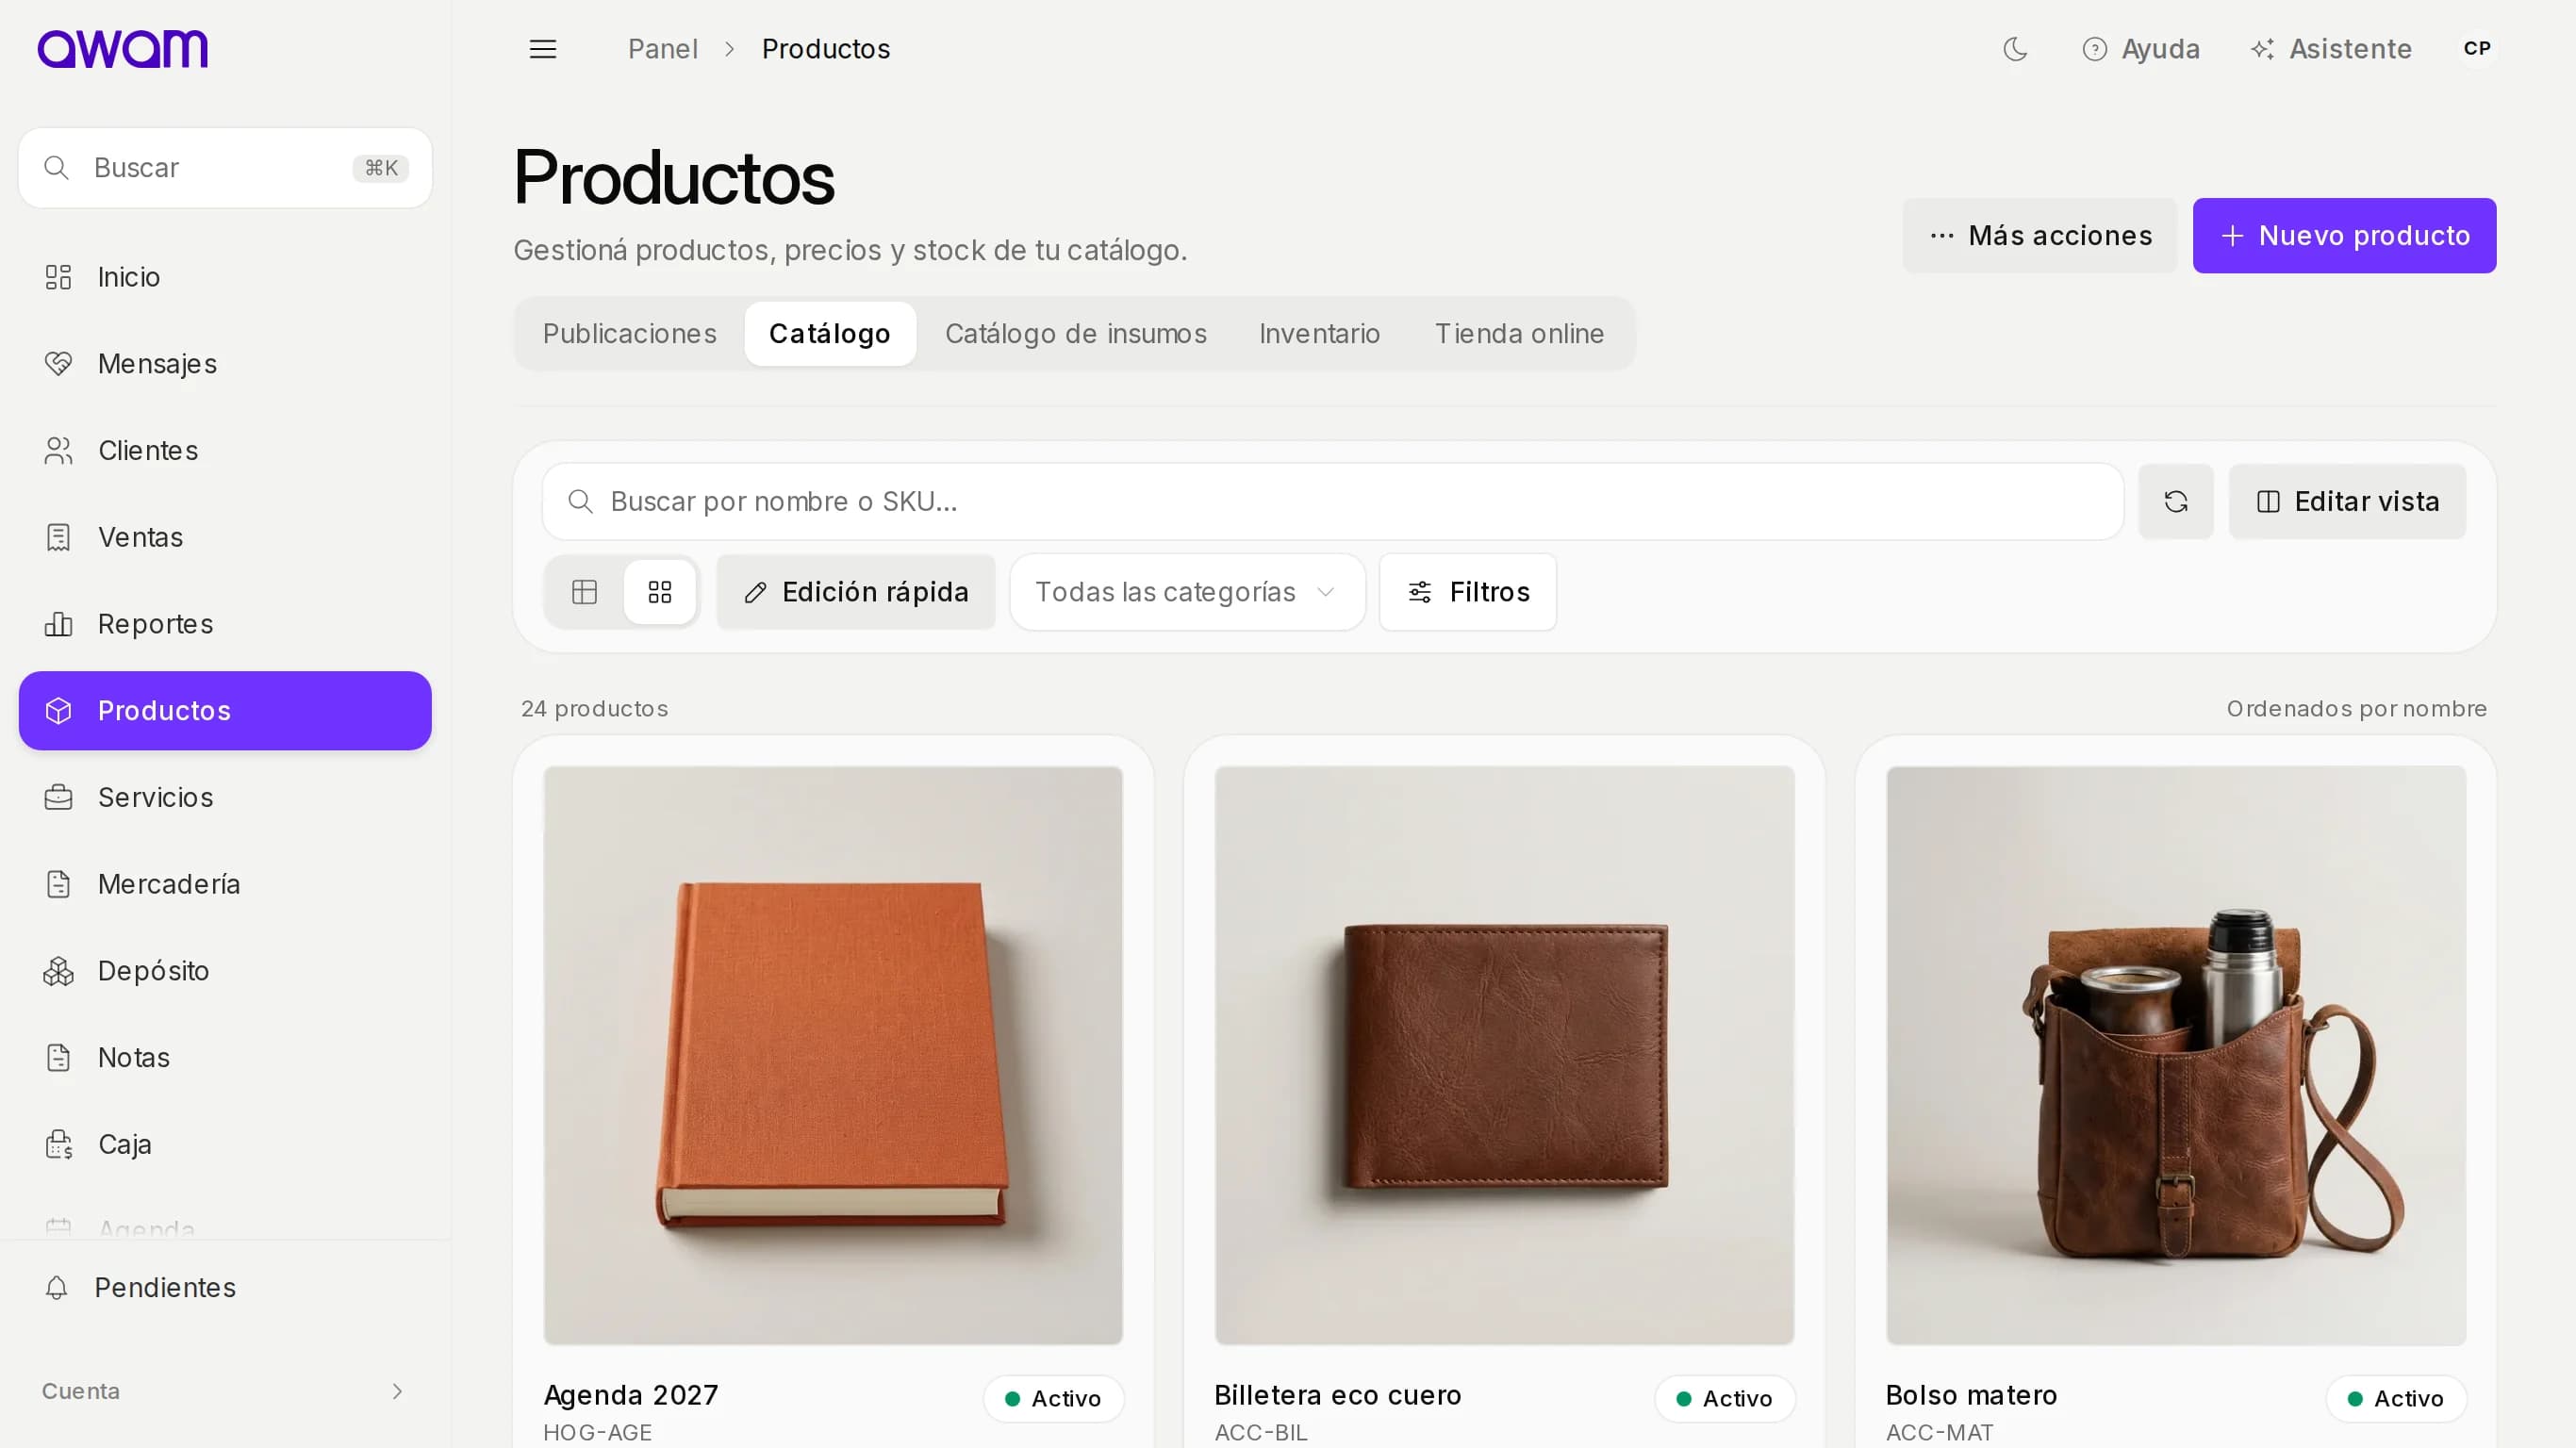Image resolution: width=2576 pixels, height=1448 pixels.
Task: Open Caja in sidebar
Action: (225, 1144)
